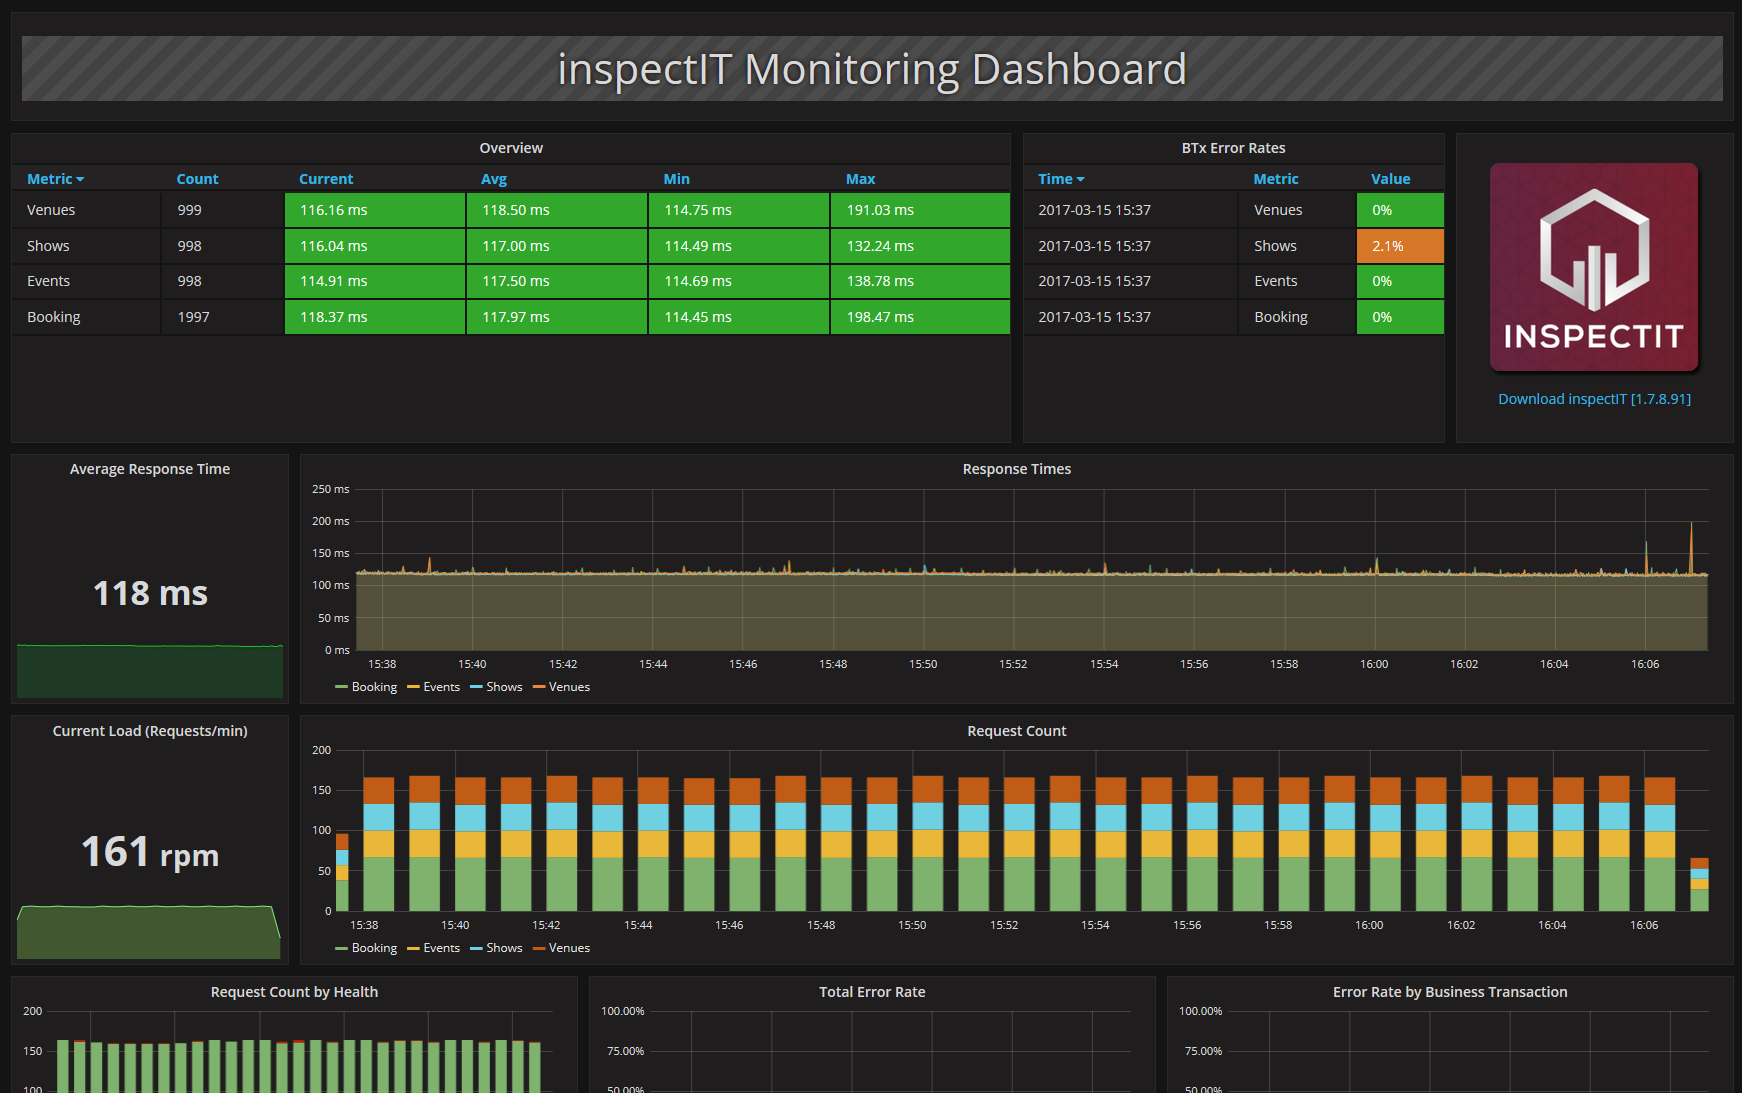This screenshot has height=1093, width=1742.
Task: Open the BTx Error Rates panel menu
Action: pos(1233,148)
